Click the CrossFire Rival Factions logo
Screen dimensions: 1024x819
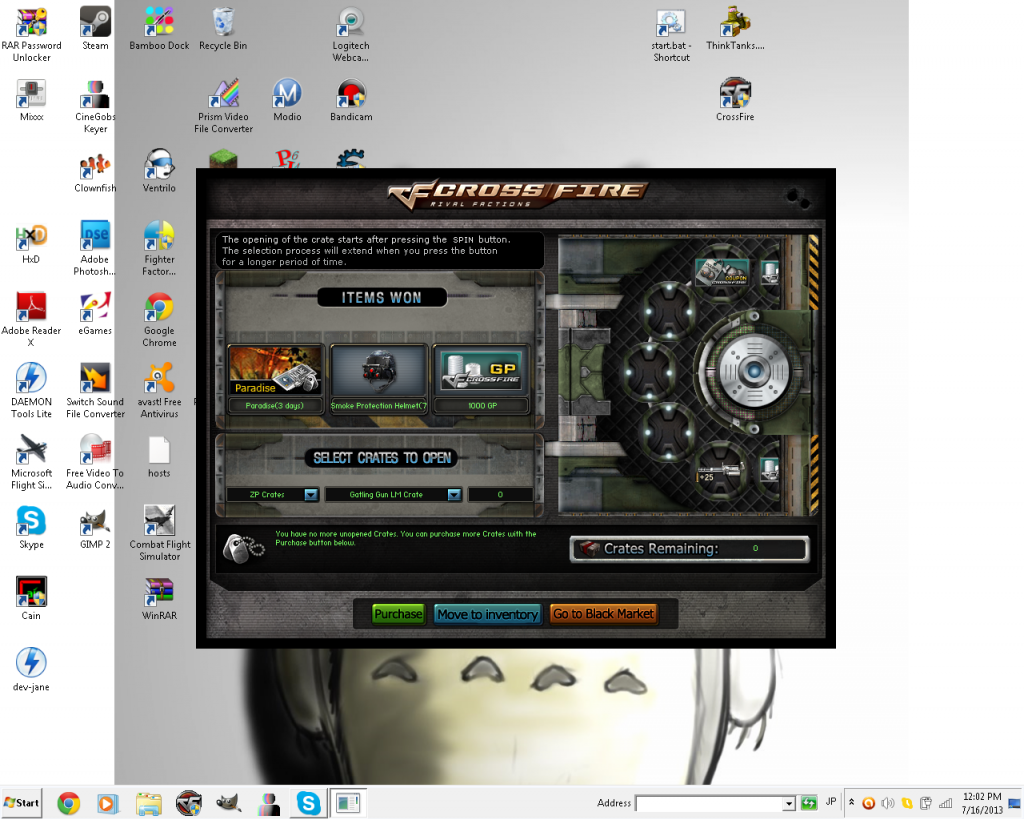[516, 193]
